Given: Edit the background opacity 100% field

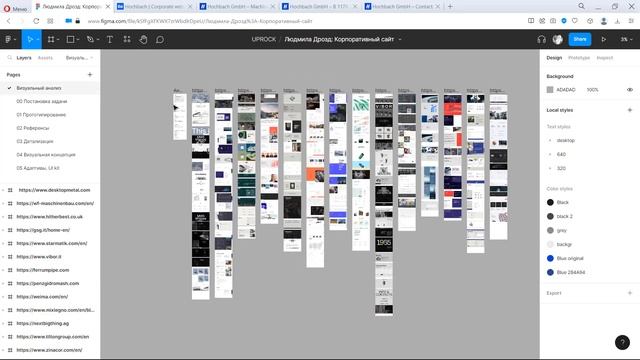Looking at the screenshot, I should [592, 90].
